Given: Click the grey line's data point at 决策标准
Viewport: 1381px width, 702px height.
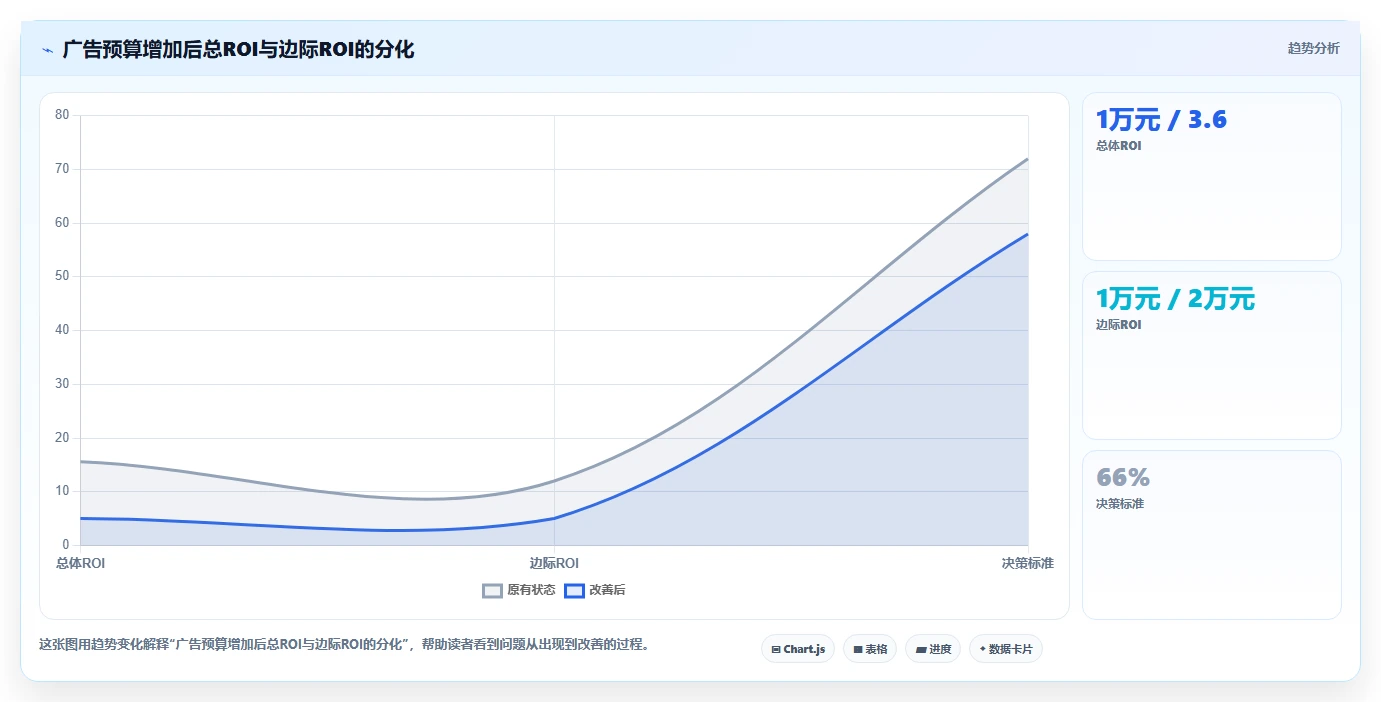Looking at the screenshot, I should pos(1028,158).
